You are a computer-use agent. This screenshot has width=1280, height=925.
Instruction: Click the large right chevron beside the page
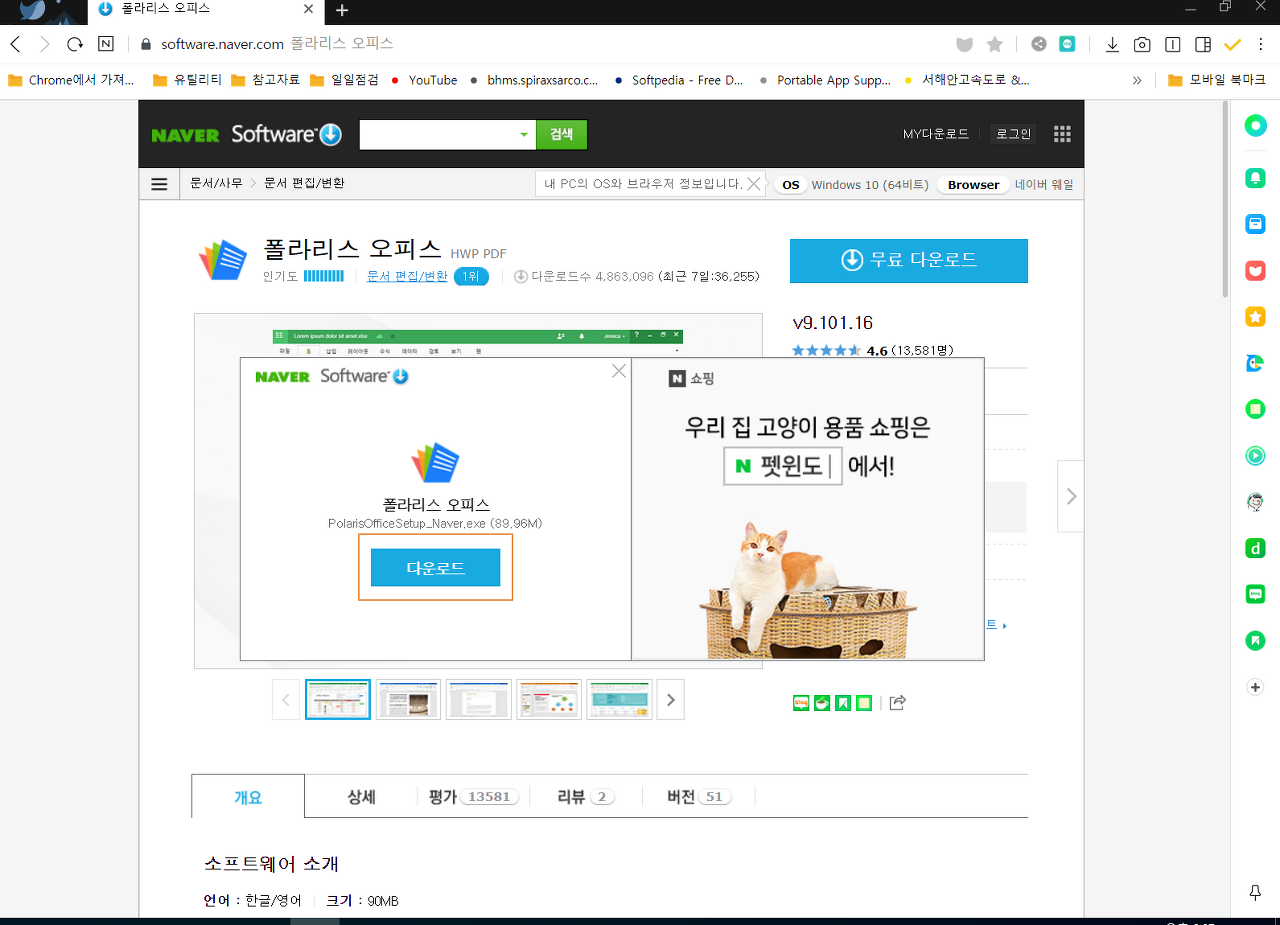click(1070, 496)
